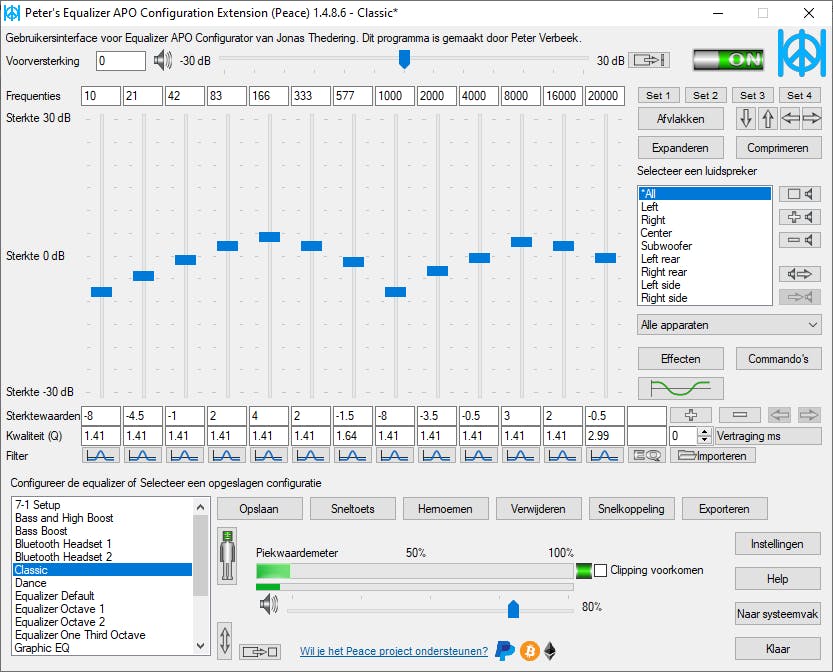The image size is (833, 672).
Task: Click the filter type icon under 10 Hz
Action: click(x=100, y=455)
